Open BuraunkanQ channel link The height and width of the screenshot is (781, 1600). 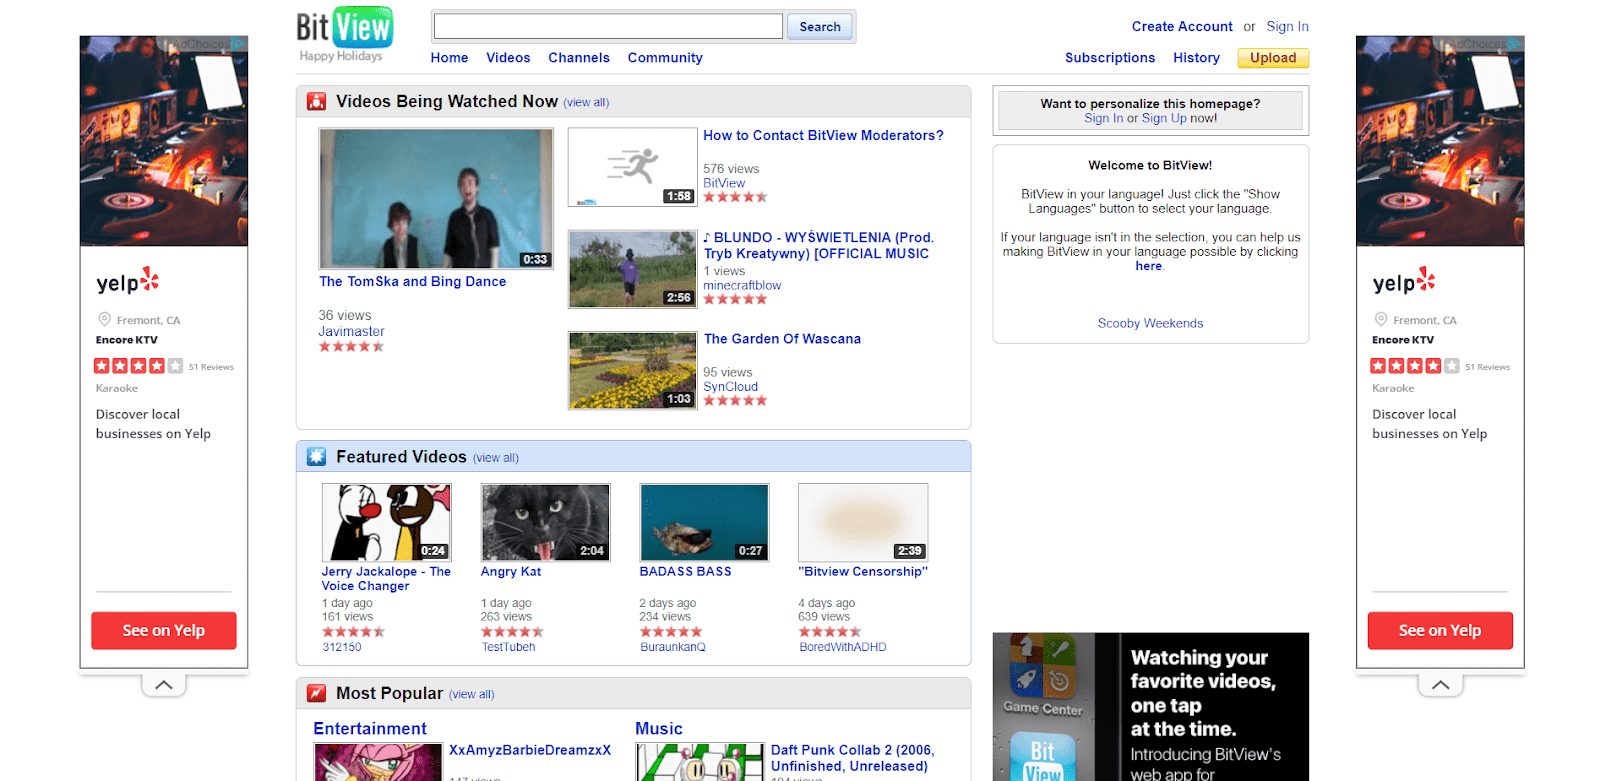click(673, 647)
